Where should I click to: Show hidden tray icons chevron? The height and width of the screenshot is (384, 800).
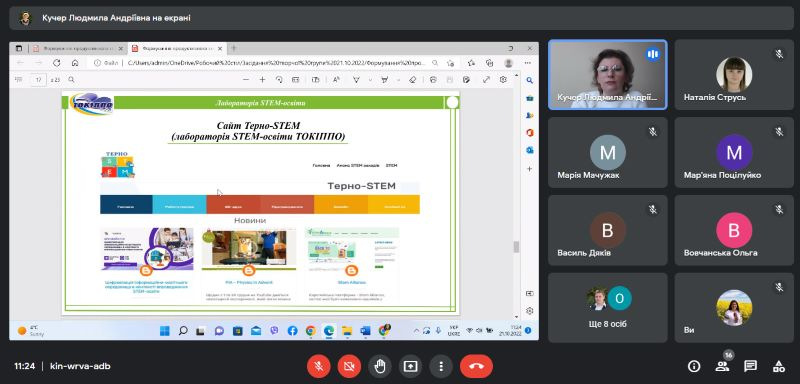(x=416, y=330)
